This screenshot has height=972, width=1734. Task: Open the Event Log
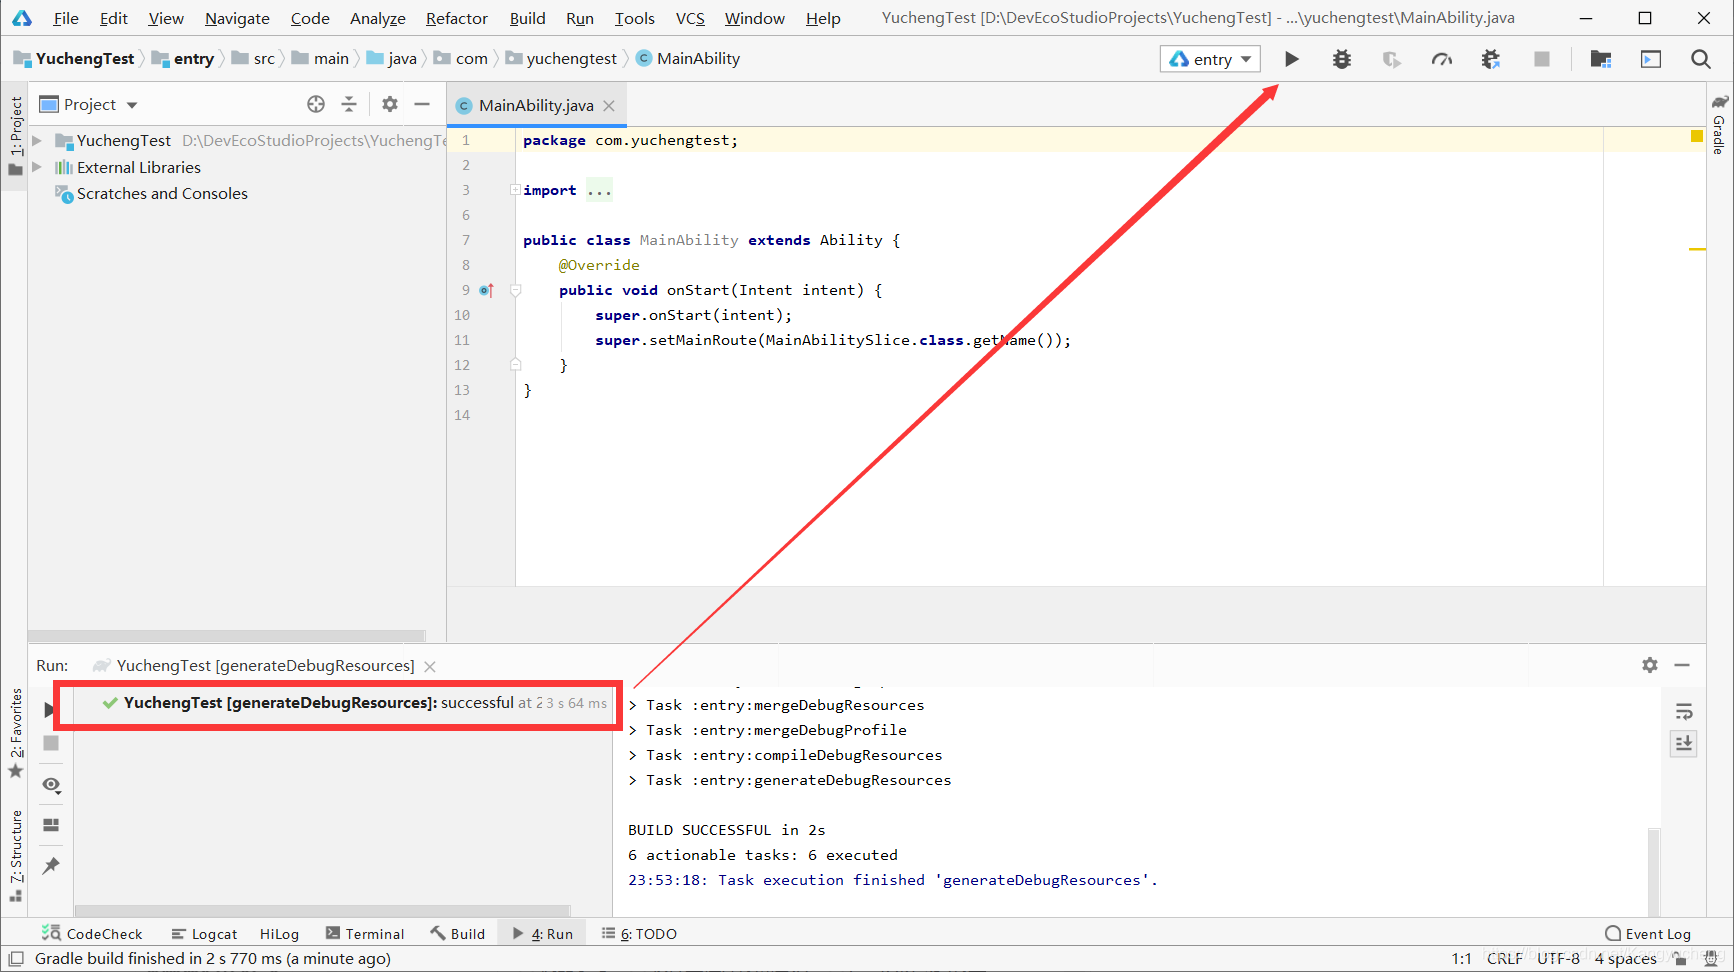pos(1648,933)
